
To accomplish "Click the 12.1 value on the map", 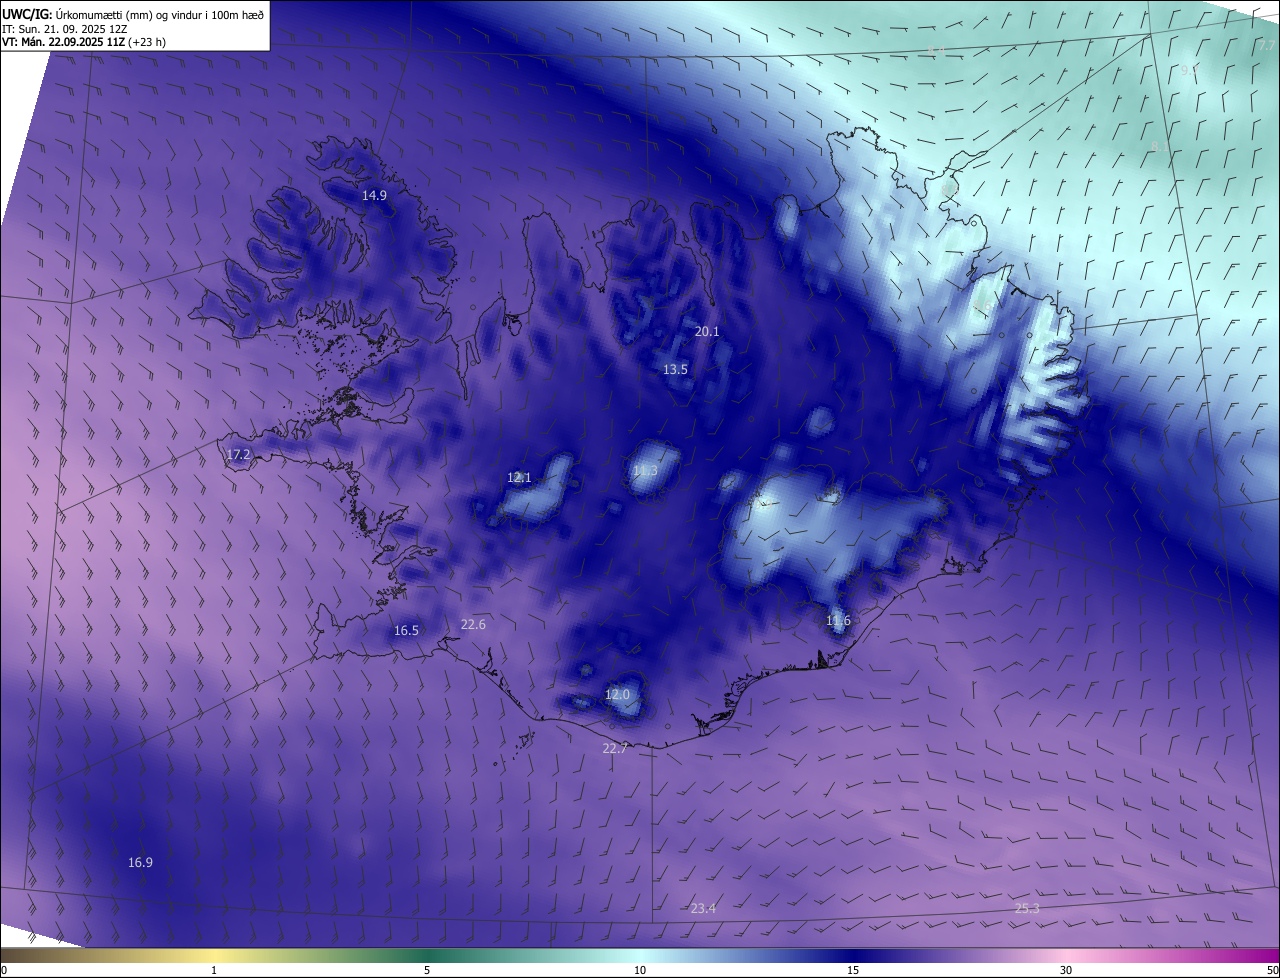I will click(519, 478).
